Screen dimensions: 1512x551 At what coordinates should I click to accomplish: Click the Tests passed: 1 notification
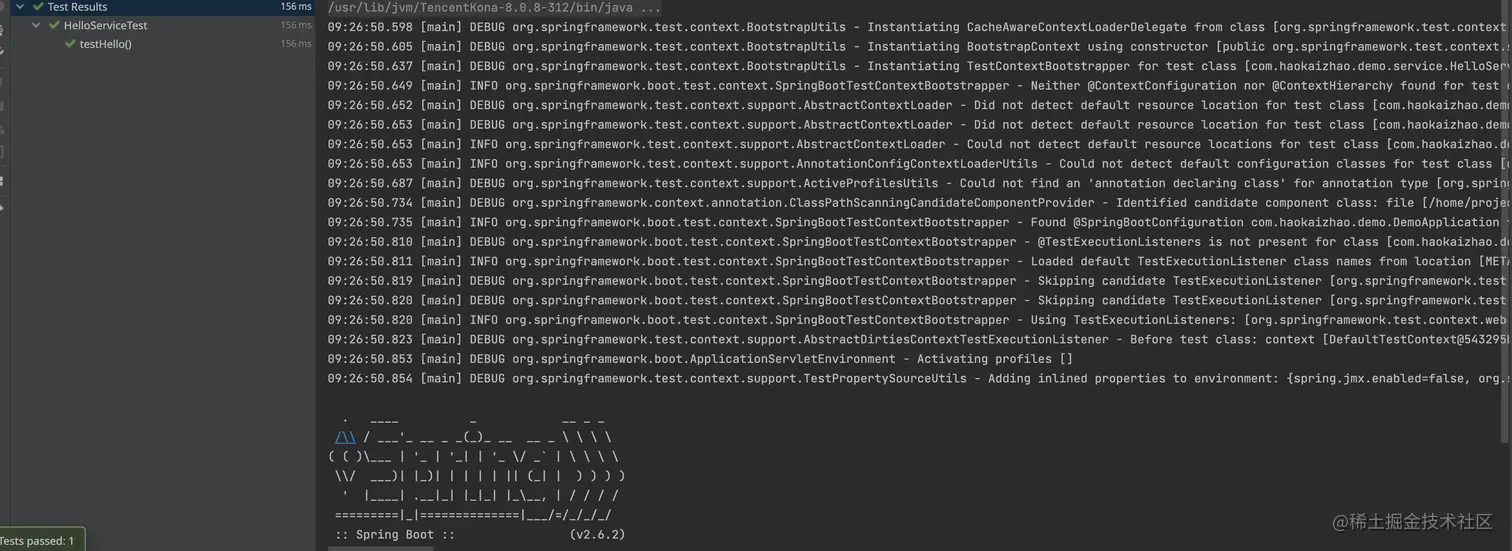pyautogui.click(x=38, y=541)
